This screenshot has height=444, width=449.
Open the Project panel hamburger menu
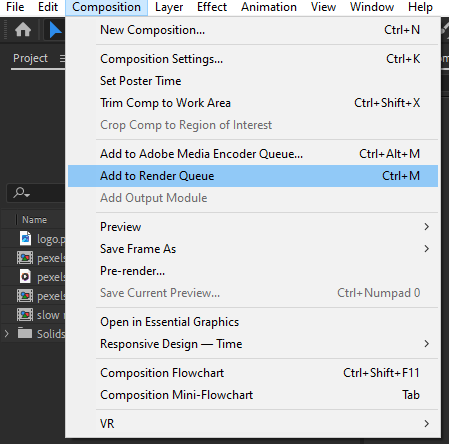(x=62, y=59)
